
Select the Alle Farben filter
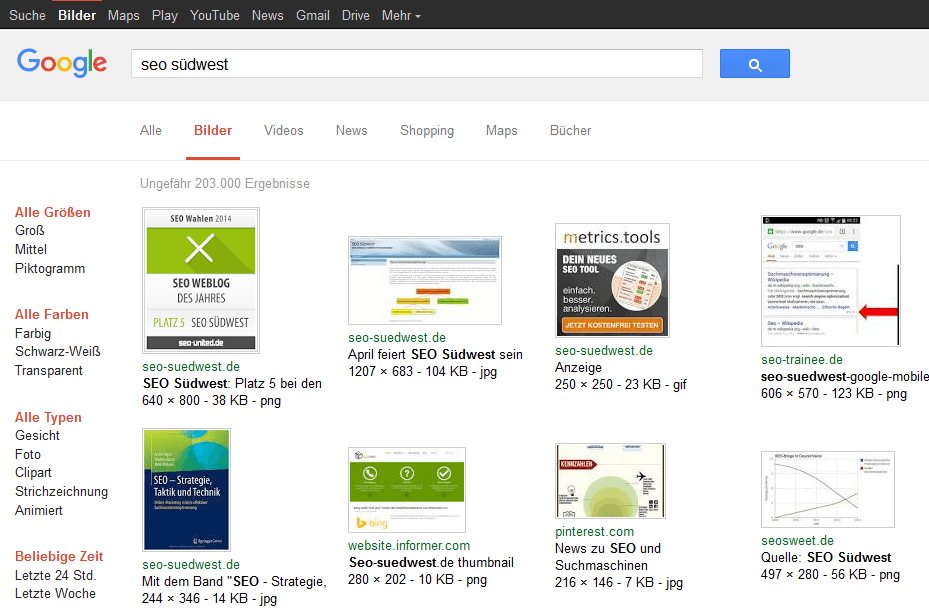52,314
